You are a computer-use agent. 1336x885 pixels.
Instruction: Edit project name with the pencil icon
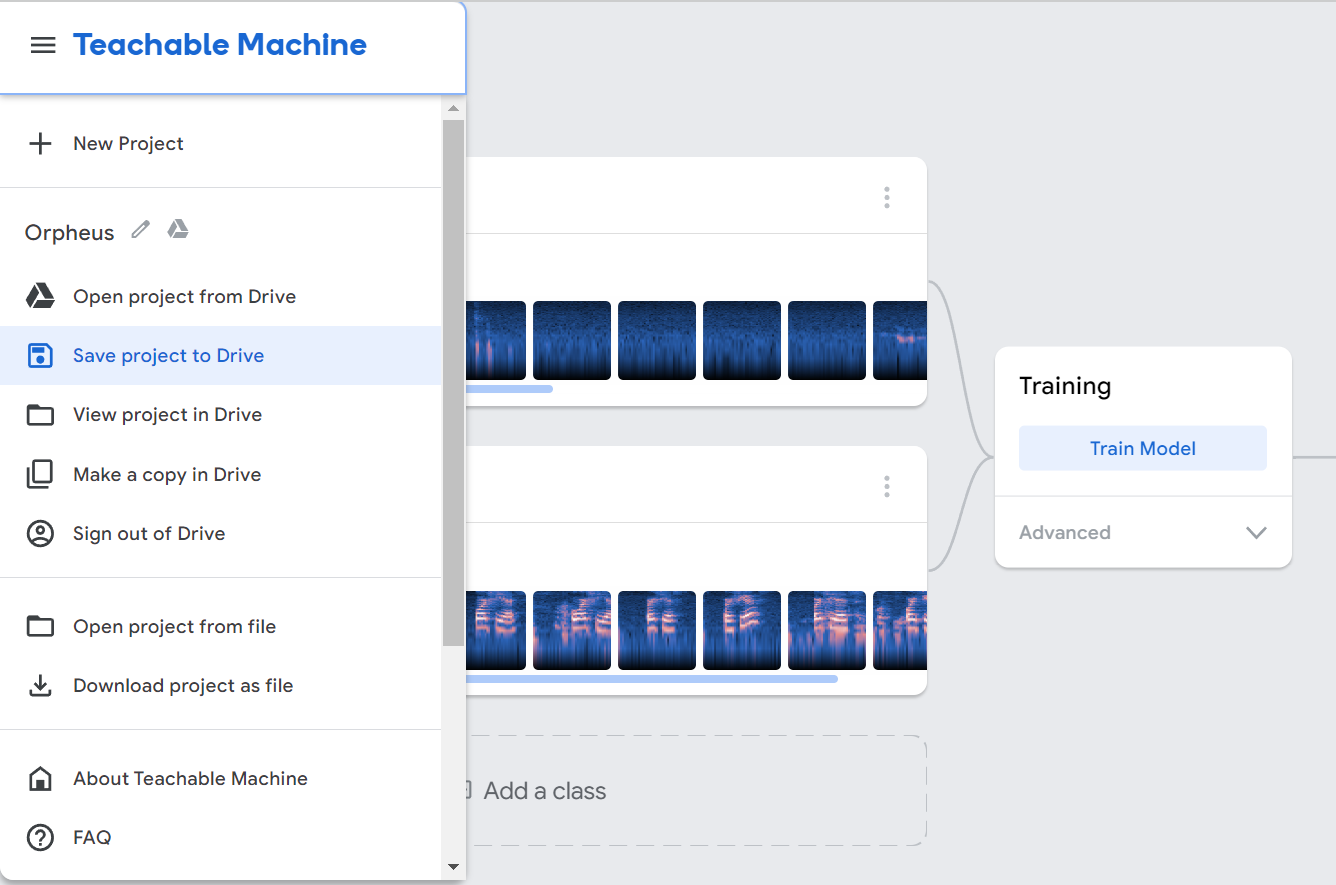[141, 230]
